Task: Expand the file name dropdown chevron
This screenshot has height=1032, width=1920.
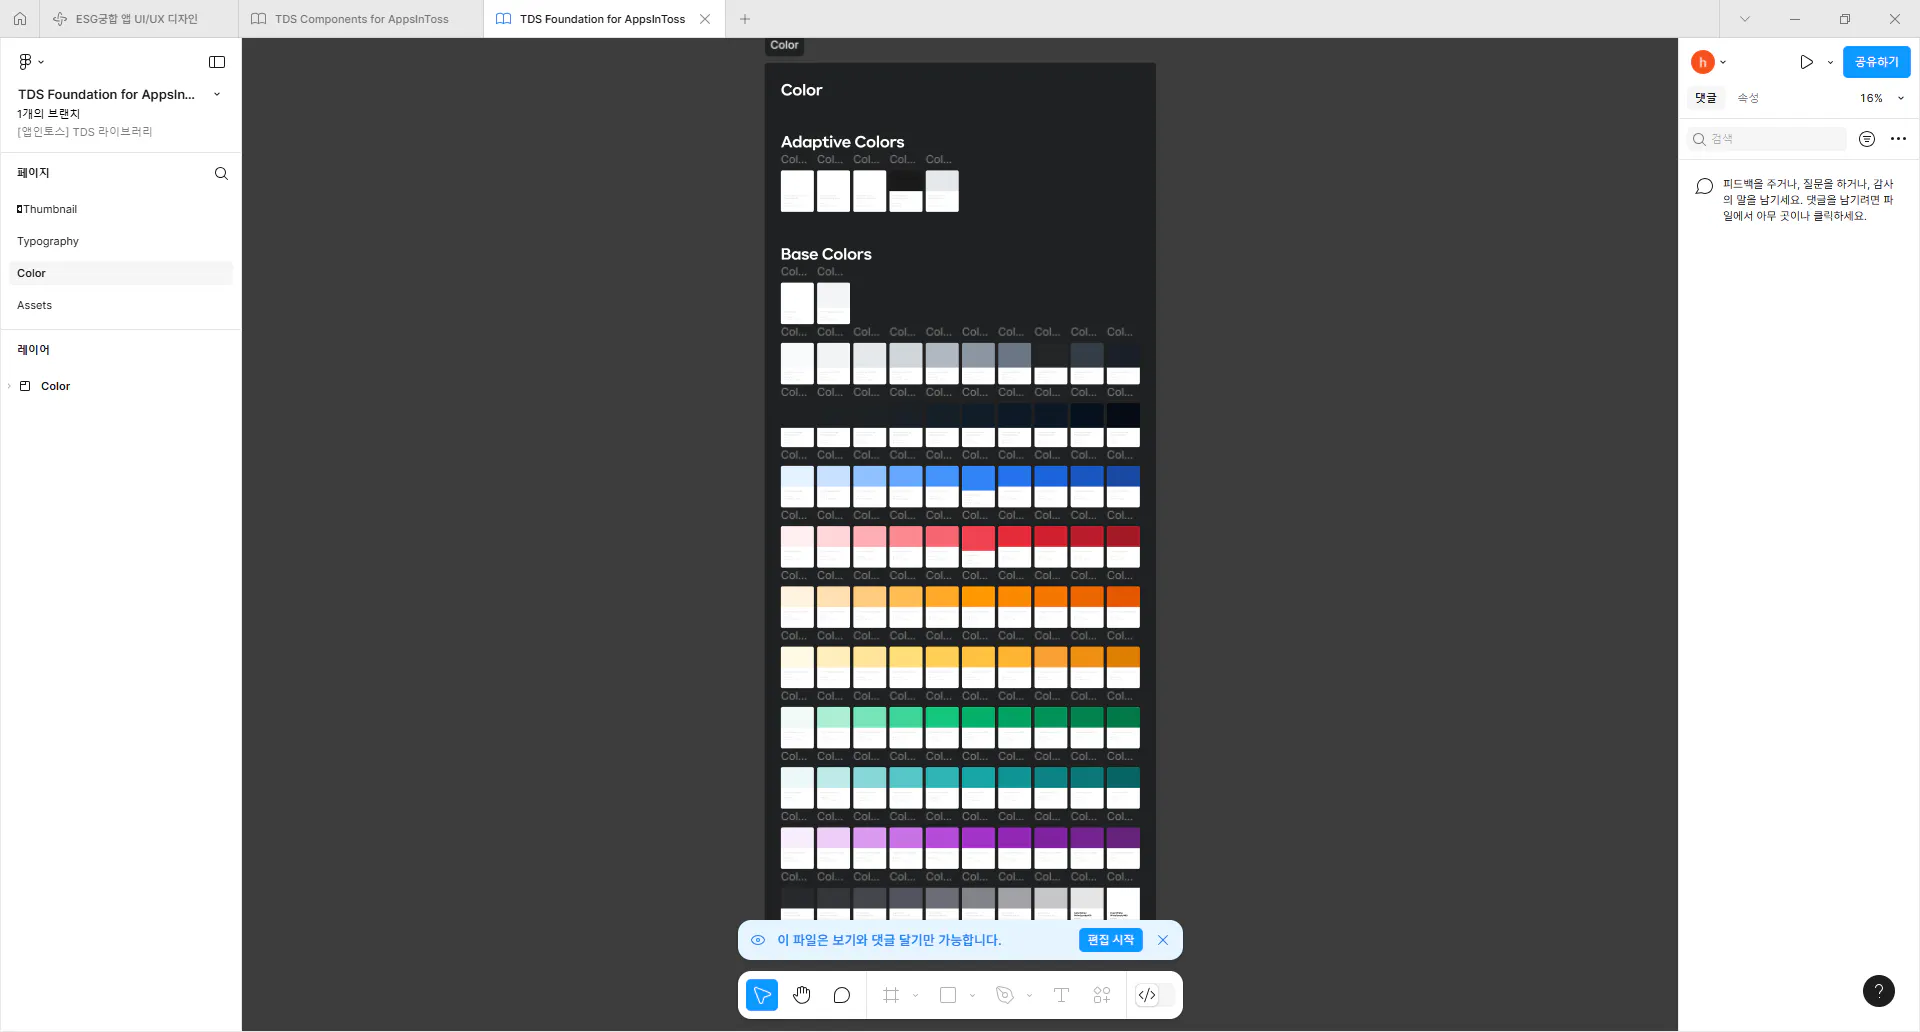Action: pyautogui.click(x=217, y=94)
